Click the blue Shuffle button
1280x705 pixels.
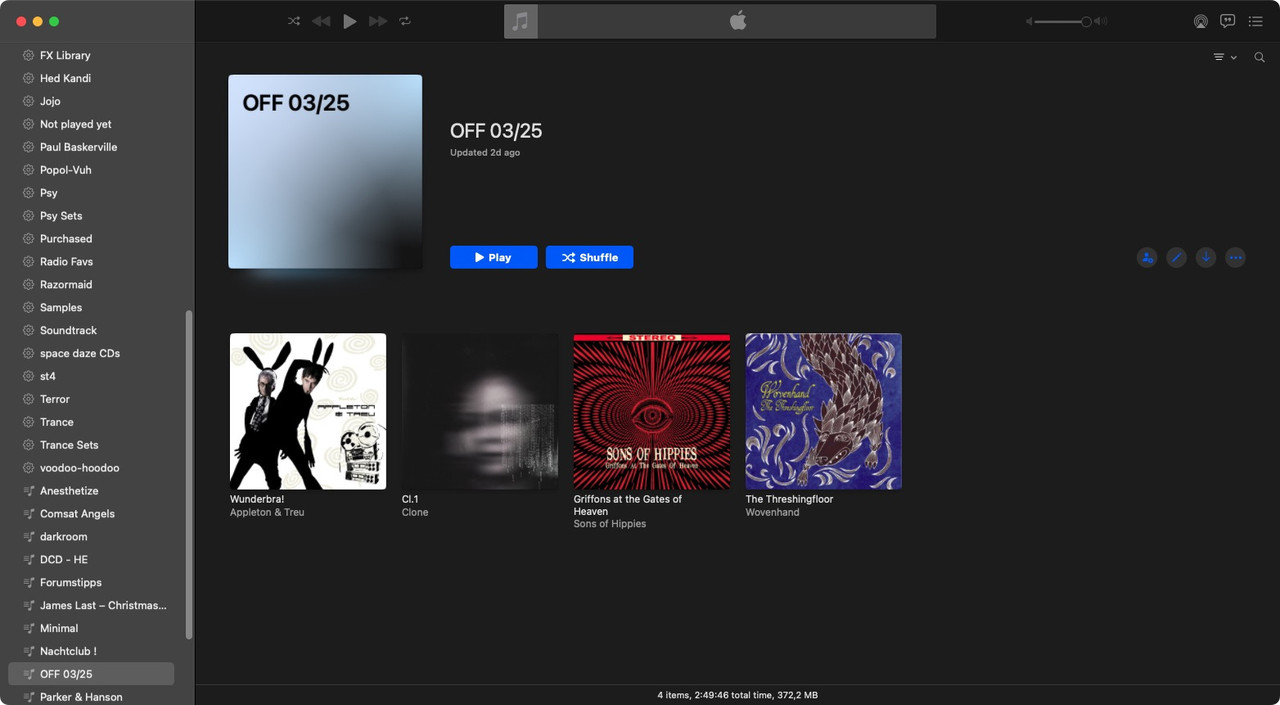(590, 257)
